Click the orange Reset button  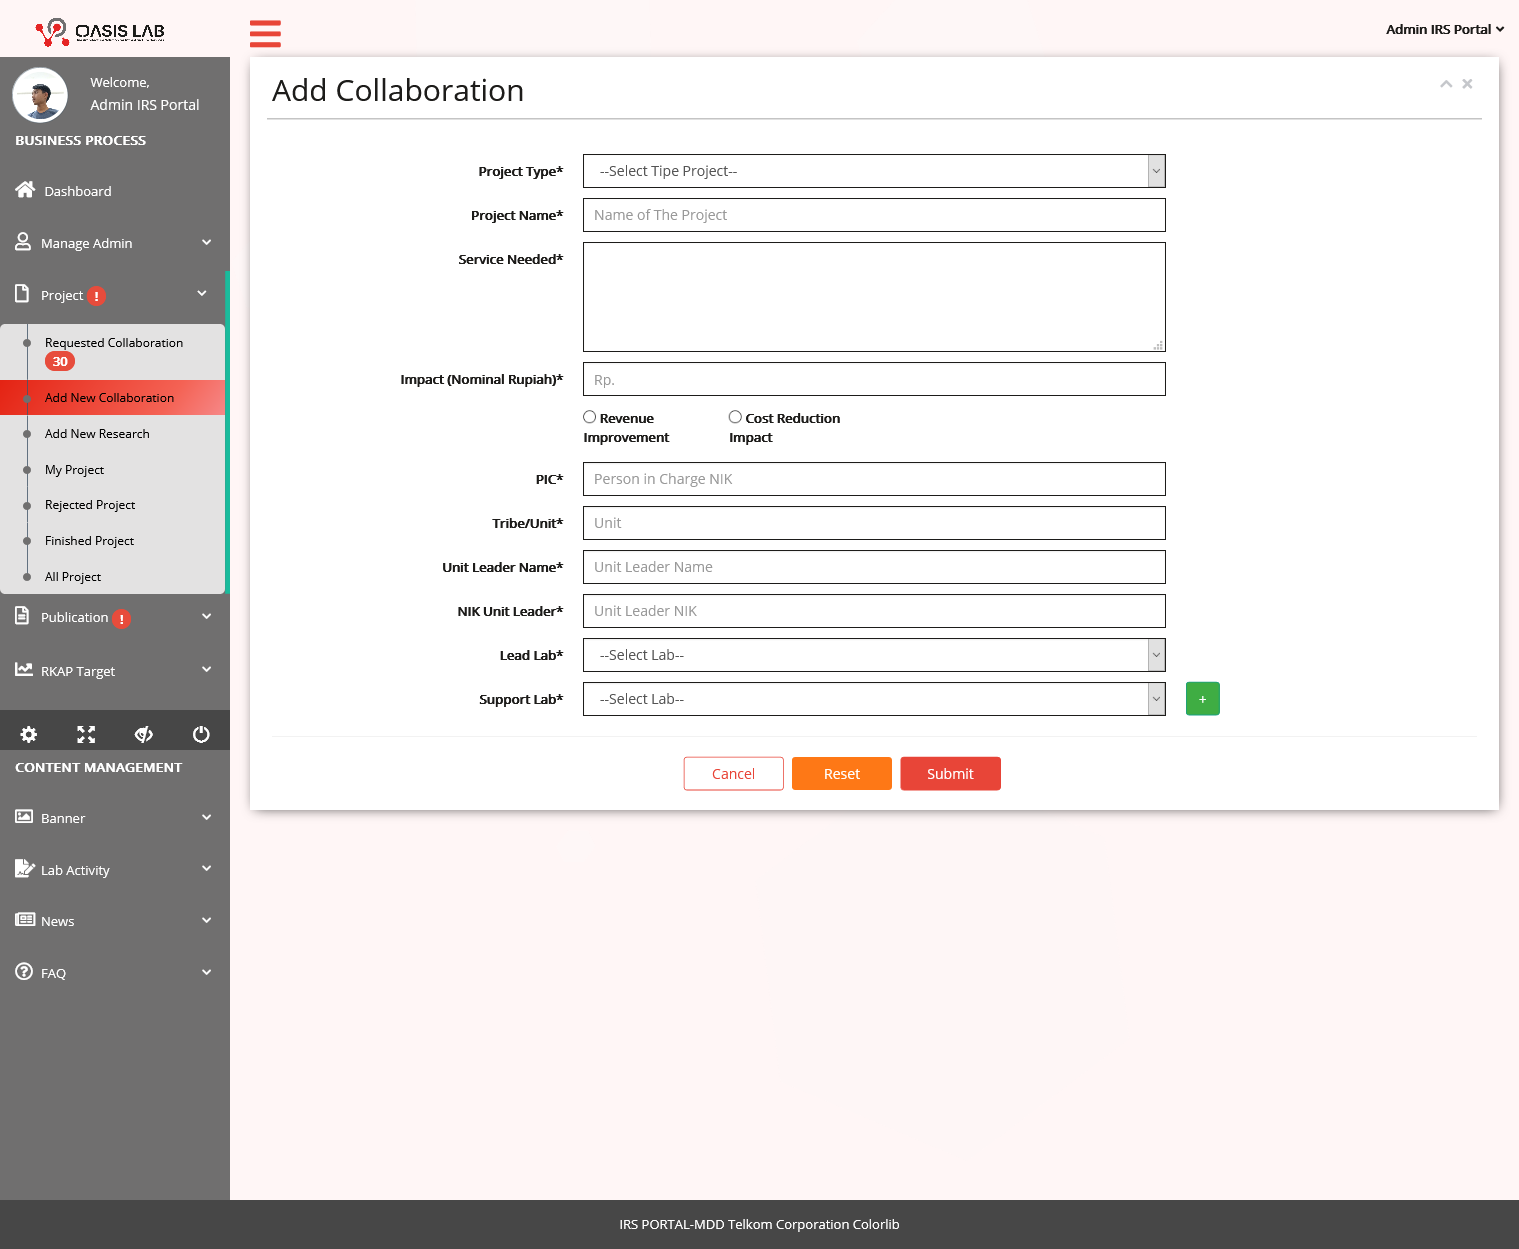841,774
